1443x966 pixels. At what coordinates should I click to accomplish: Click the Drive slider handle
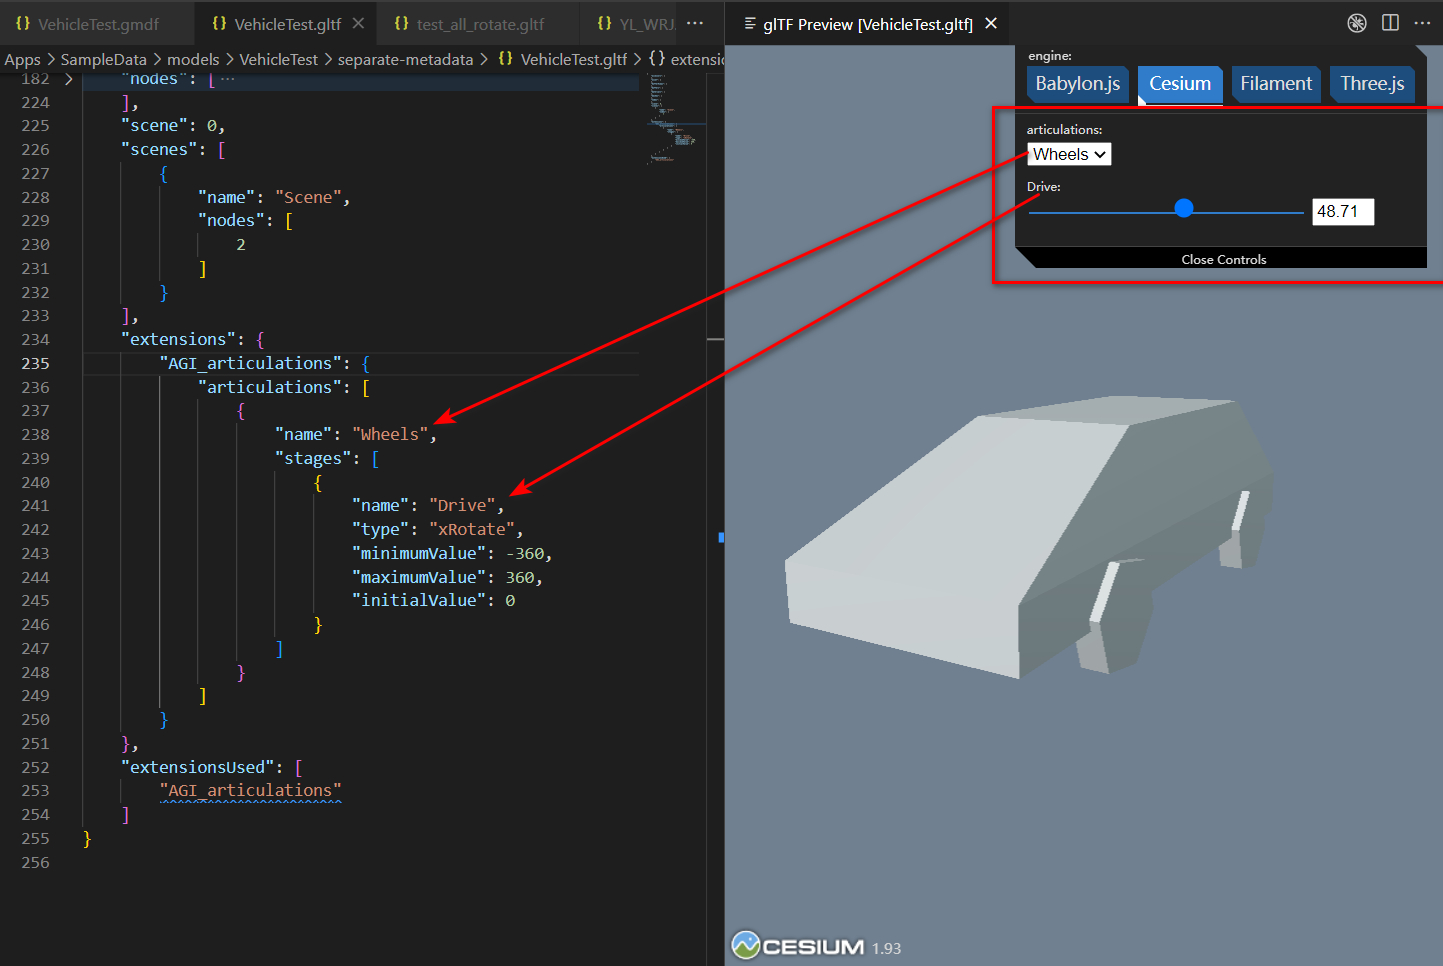tap(1184, 208)
